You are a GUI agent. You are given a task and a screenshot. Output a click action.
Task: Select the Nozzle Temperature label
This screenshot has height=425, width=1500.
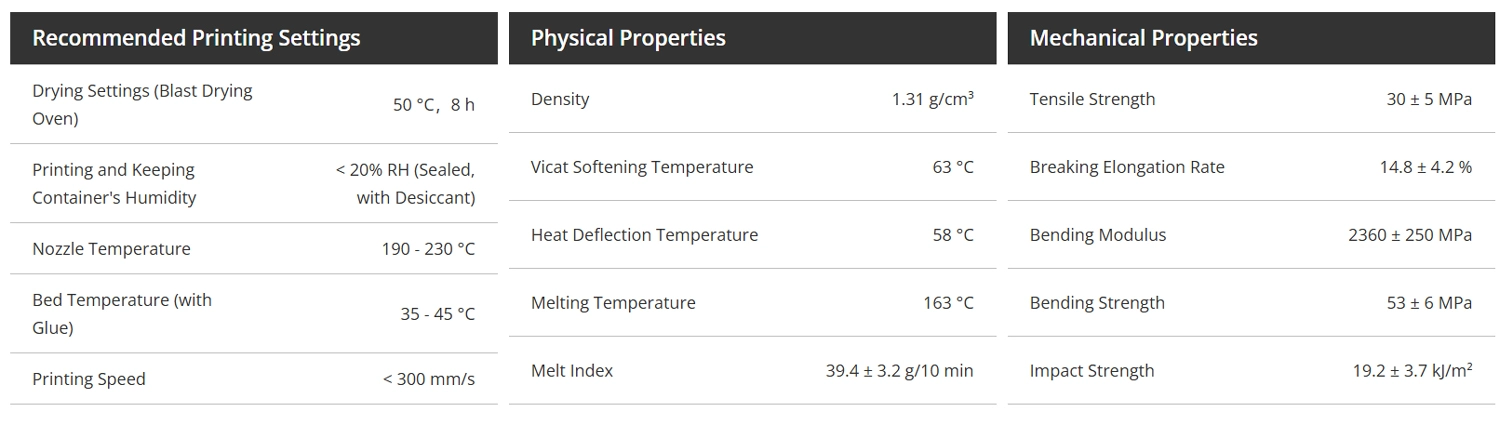coord(111,249)
